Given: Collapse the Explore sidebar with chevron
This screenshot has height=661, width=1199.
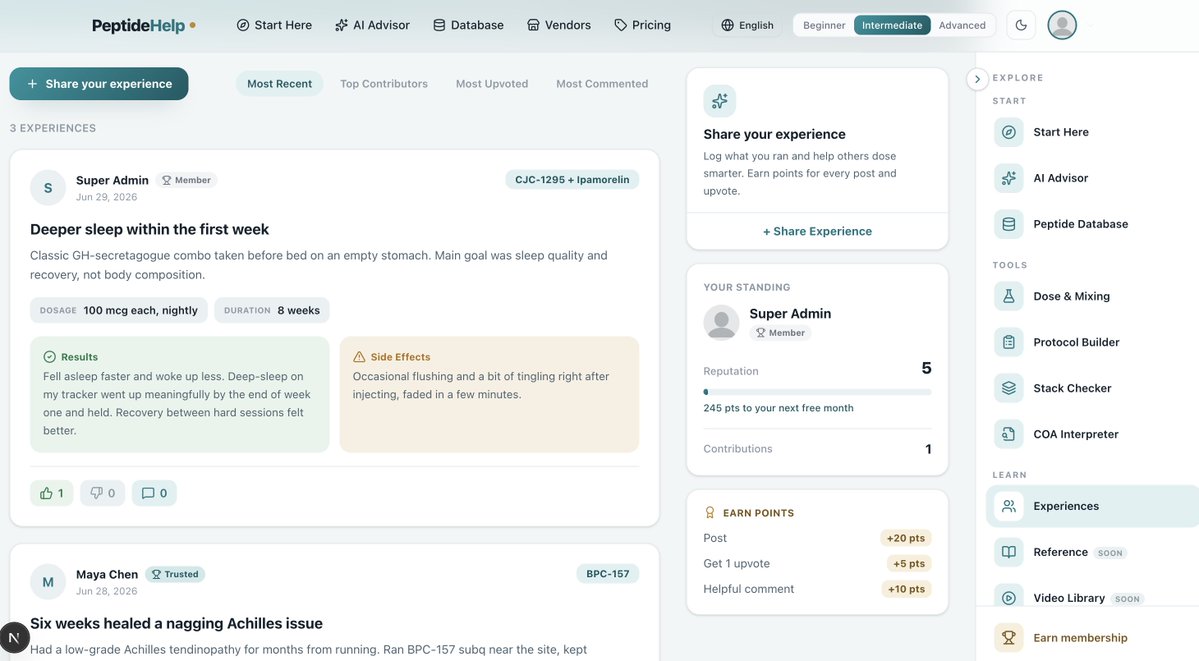Looking at the screenshot, I should pos(976,79).
